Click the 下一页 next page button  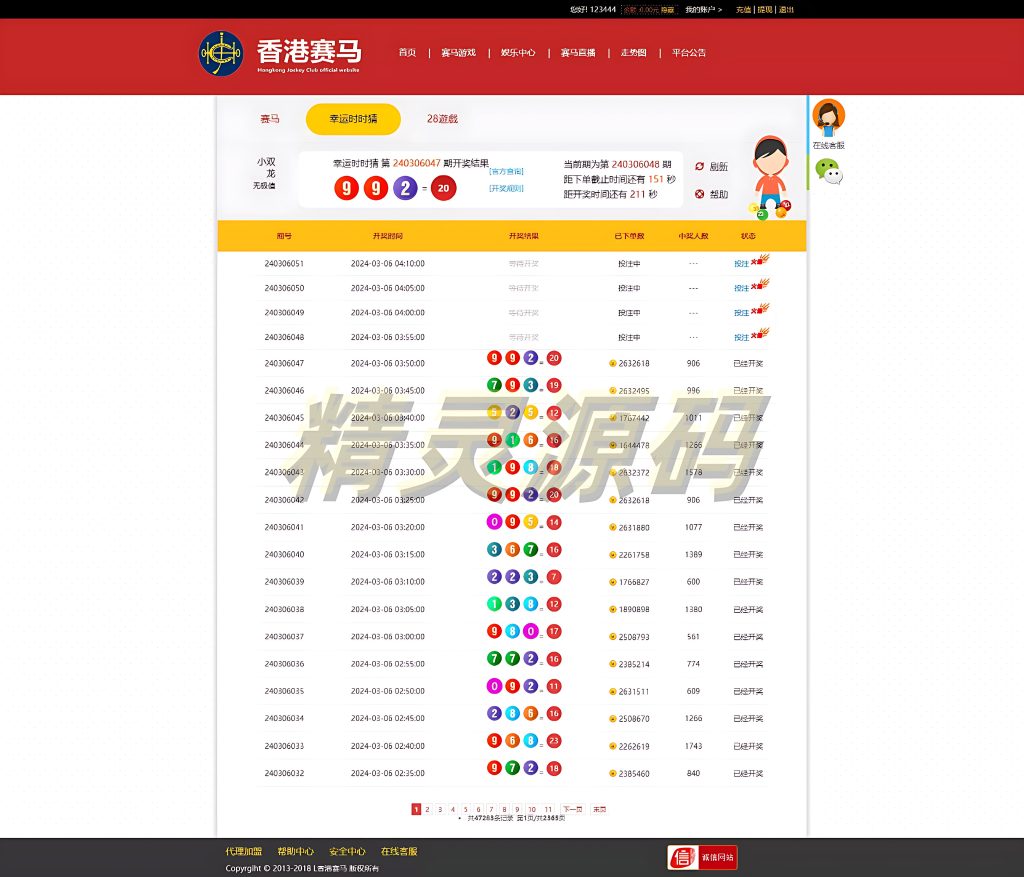coord(572,810)
